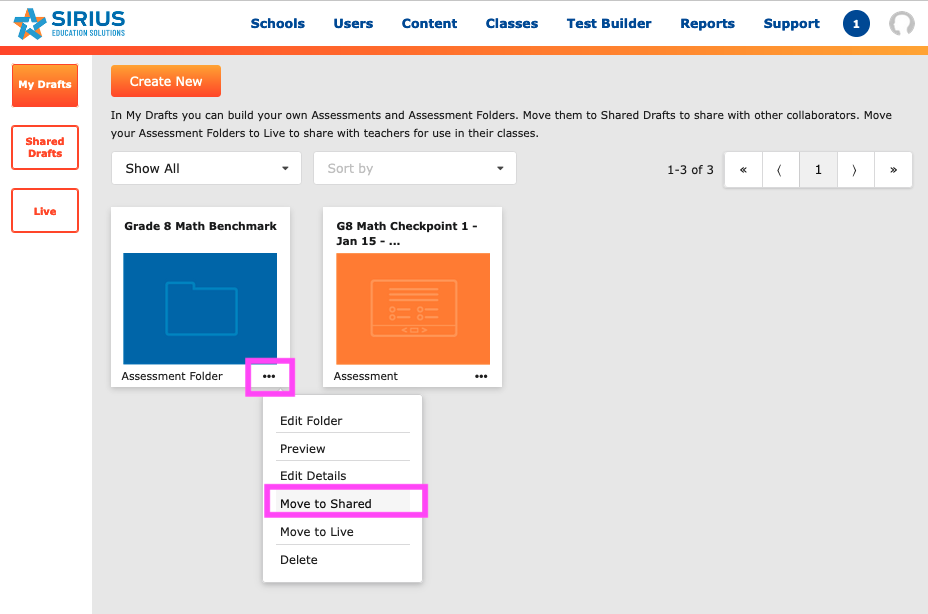
Task: Go to the next page
Action: click(x=855, y=170)
